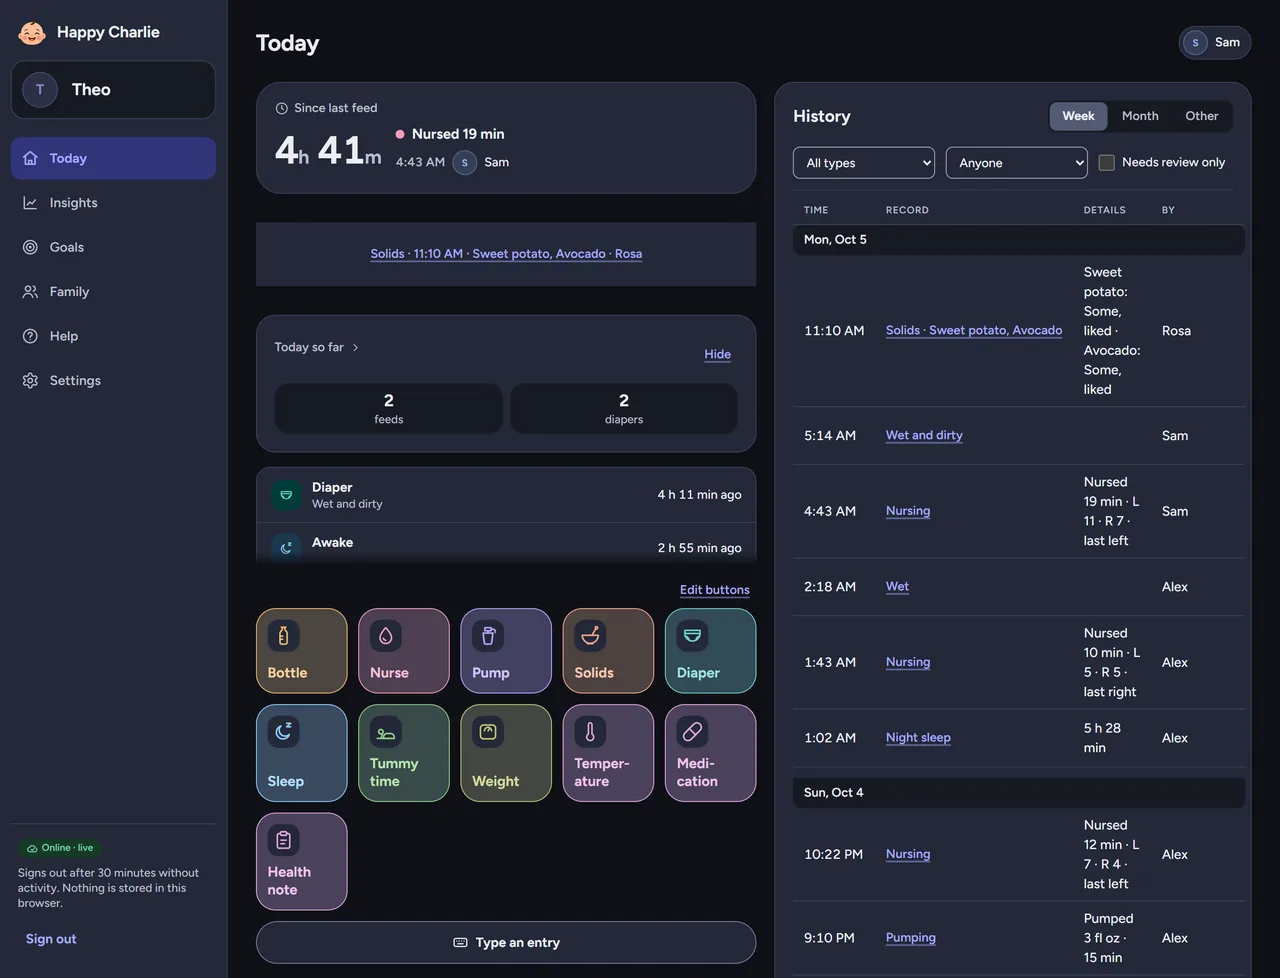Switch child using the Theo selector
The image size is (1280, 978).
click(x=113, y=90)
